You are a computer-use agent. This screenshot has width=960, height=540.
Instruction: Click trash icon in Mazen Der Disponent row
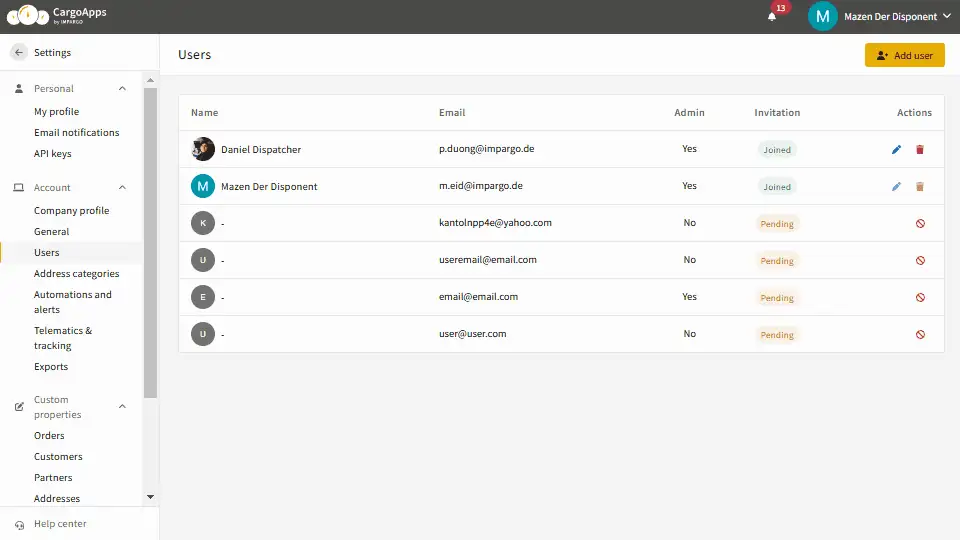[x=920, y=187]
